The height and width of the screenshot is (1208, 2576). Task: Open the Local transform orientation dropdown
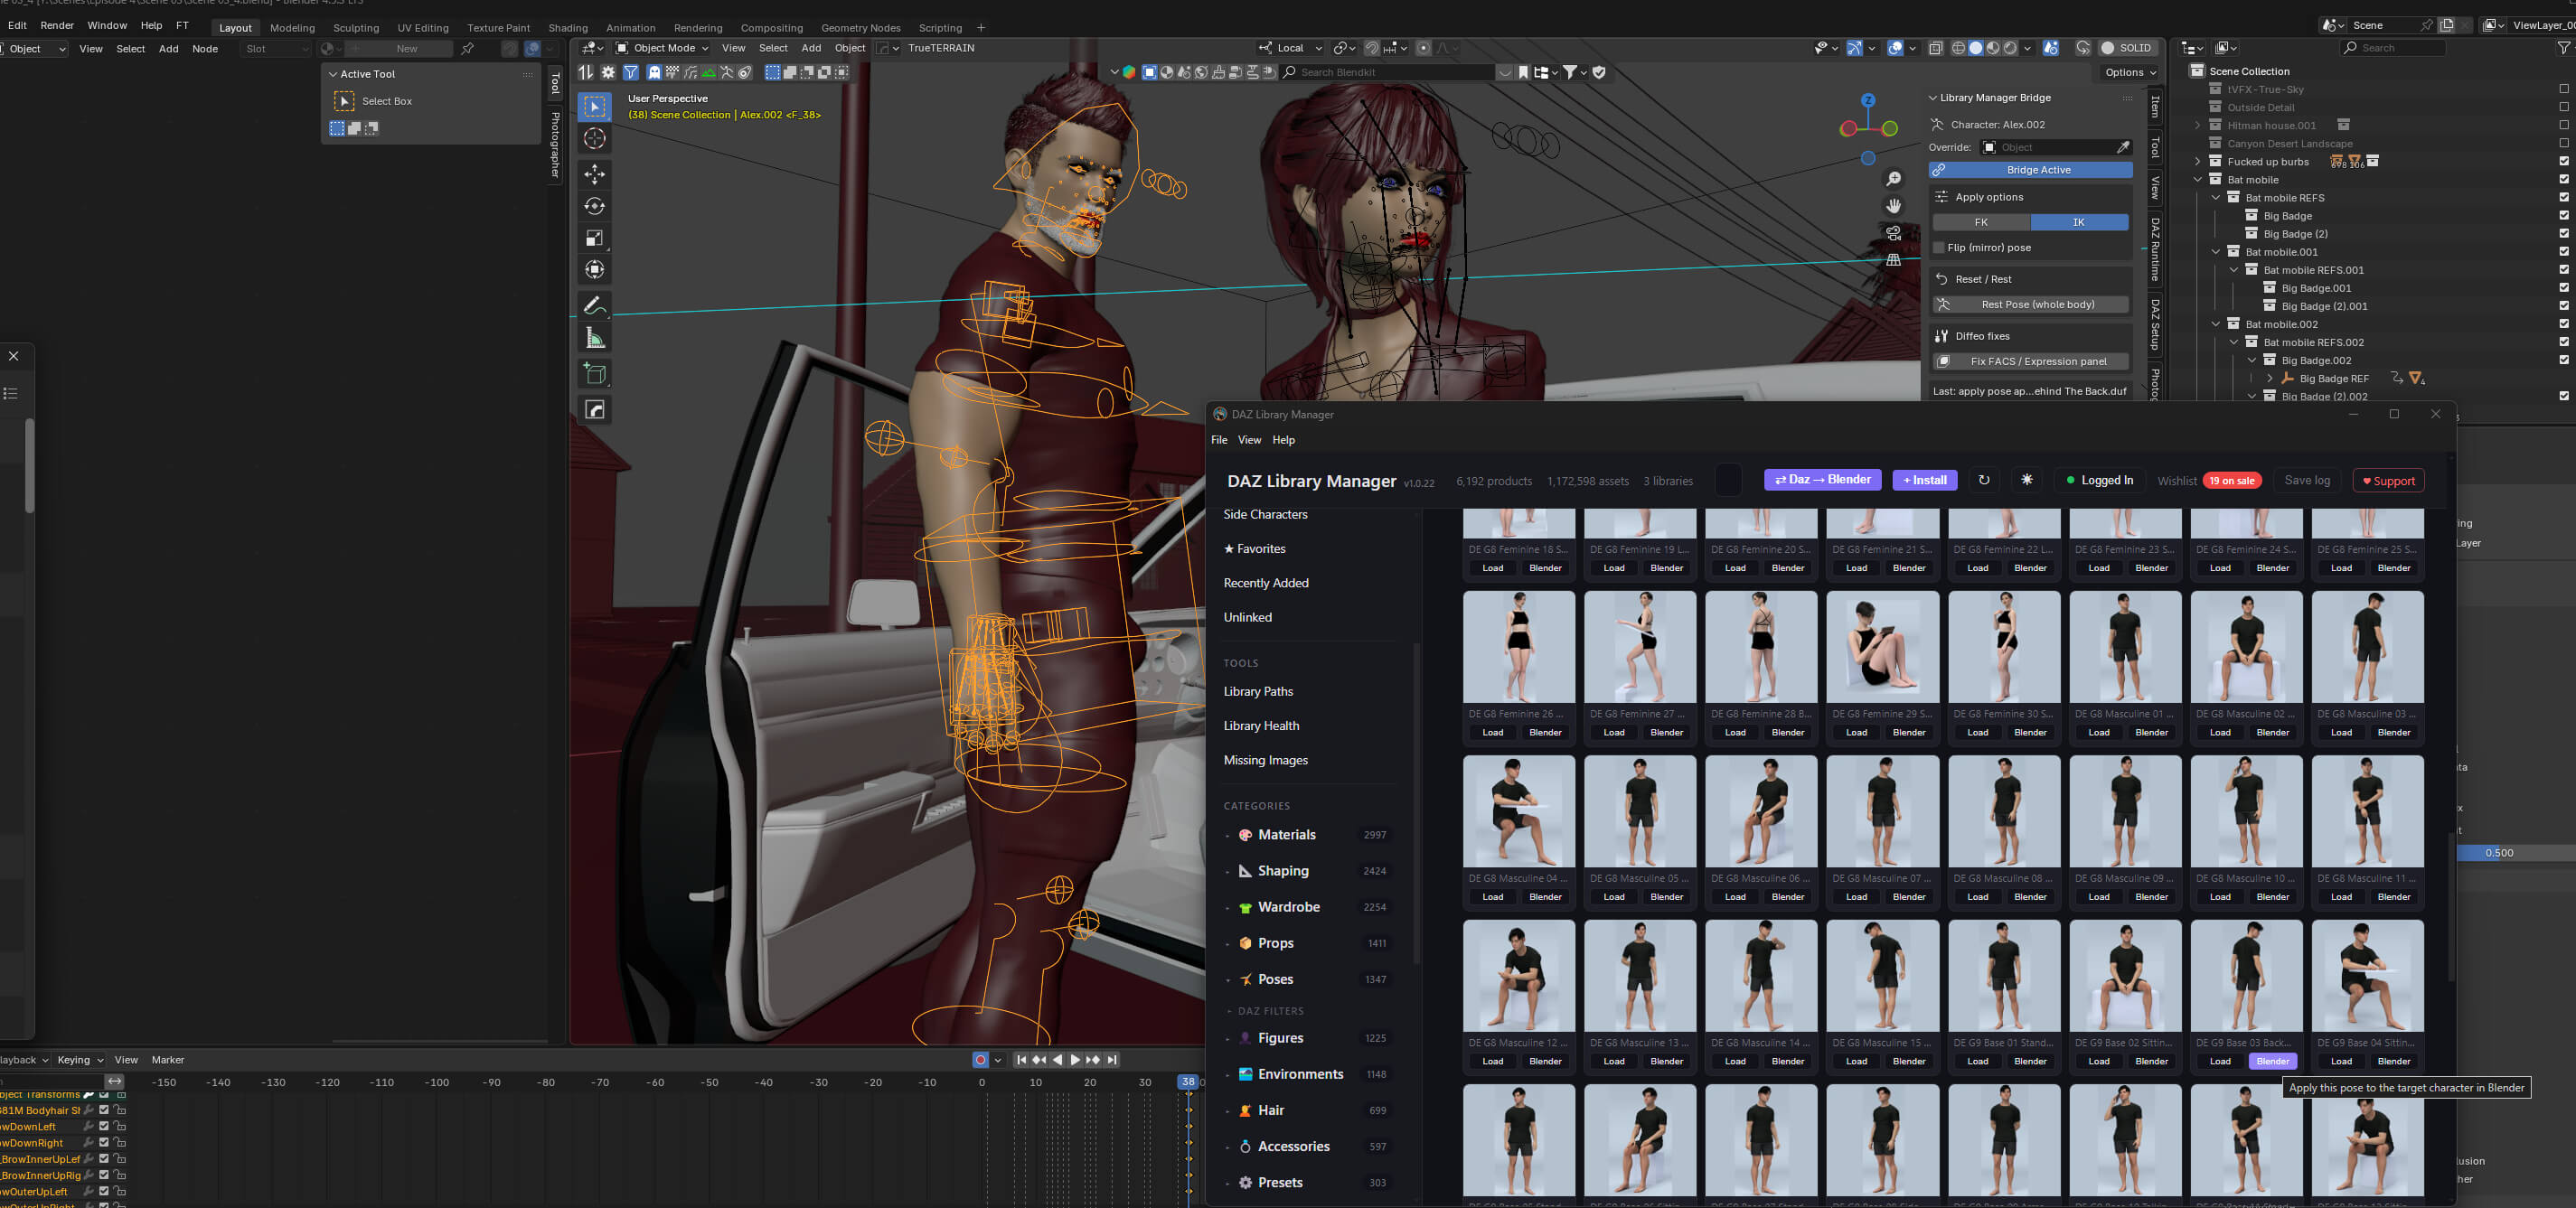(x=1290, y=48)
